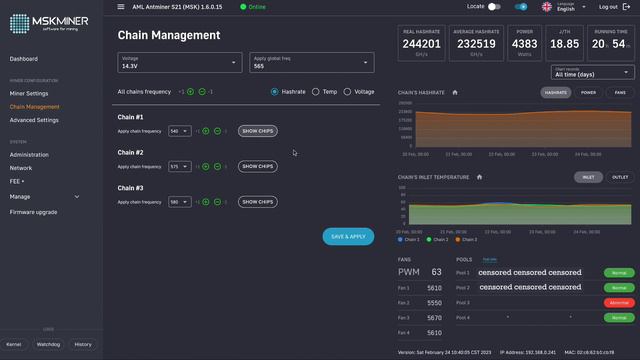The width and height of the screenshot is (640, 360).
Task: Click Pool 3 Abnormal status badge
Action: (619, 303)
